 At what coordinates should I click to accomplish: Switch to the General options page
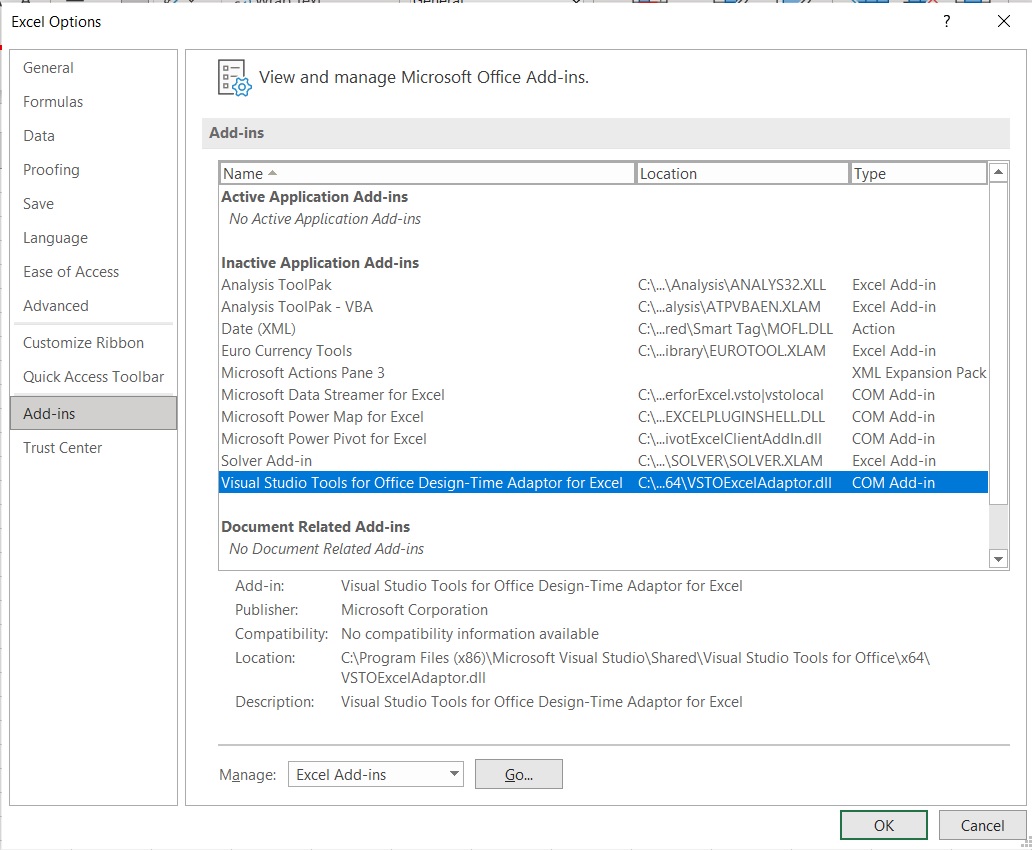point(49,67)
